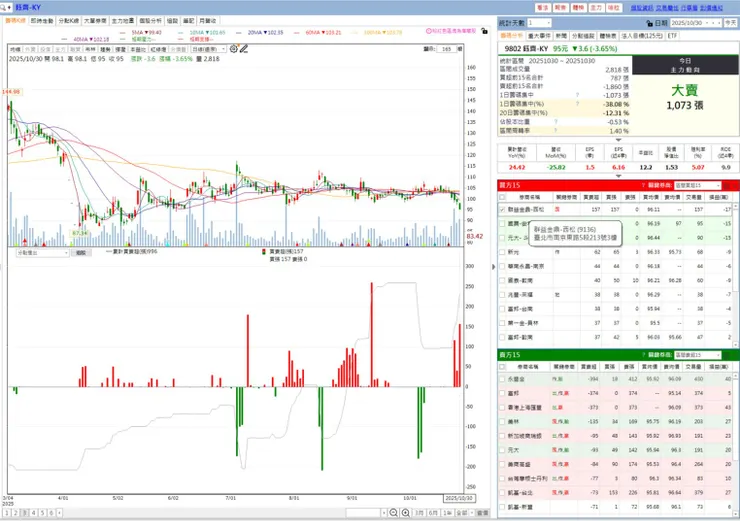This screenshot has width=740, height=521.
Task: Switch to the 即時走勢 tab
Action: [42, 21]
